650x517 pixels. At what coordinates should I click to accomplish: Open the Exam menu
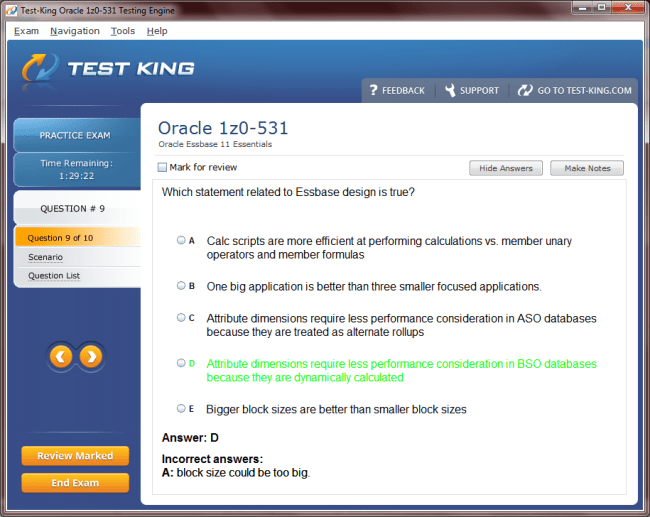tap(26, 31)
